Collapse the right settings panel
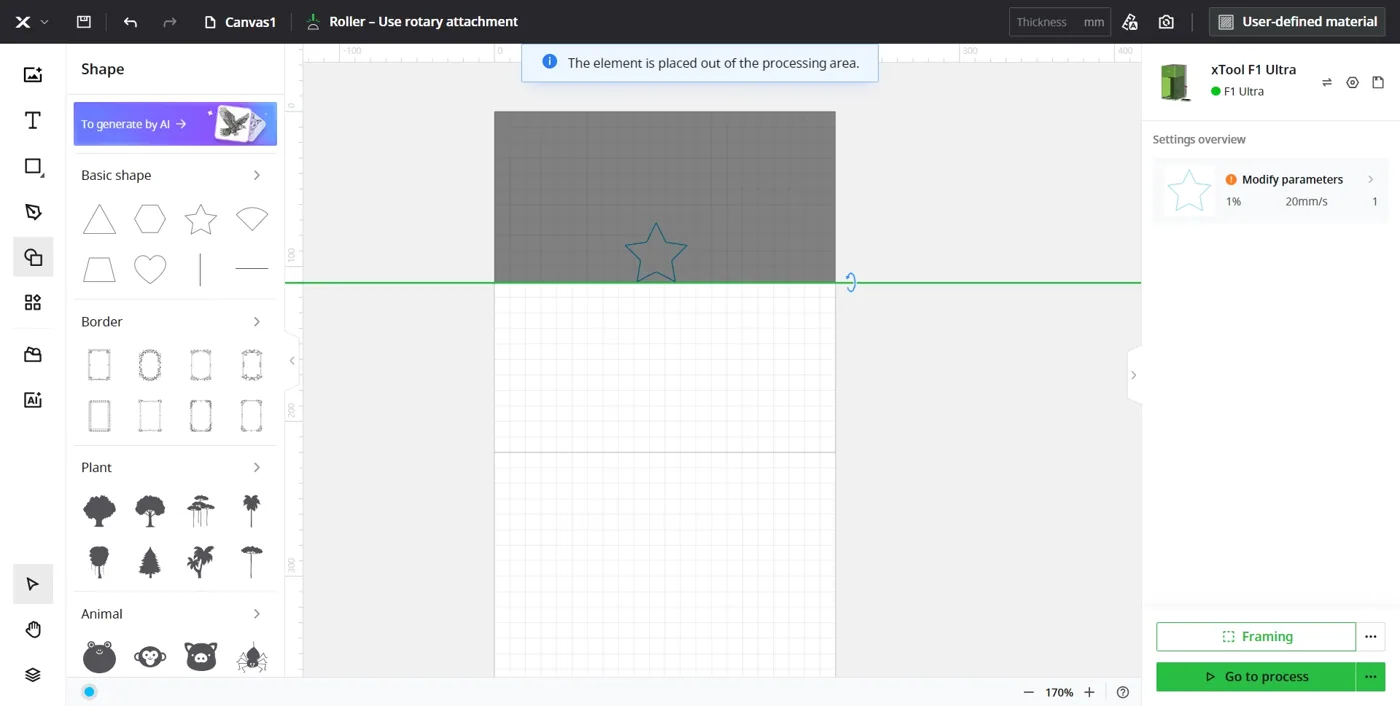Screen dimensions: 1400x706 (x=1133, y=375)
